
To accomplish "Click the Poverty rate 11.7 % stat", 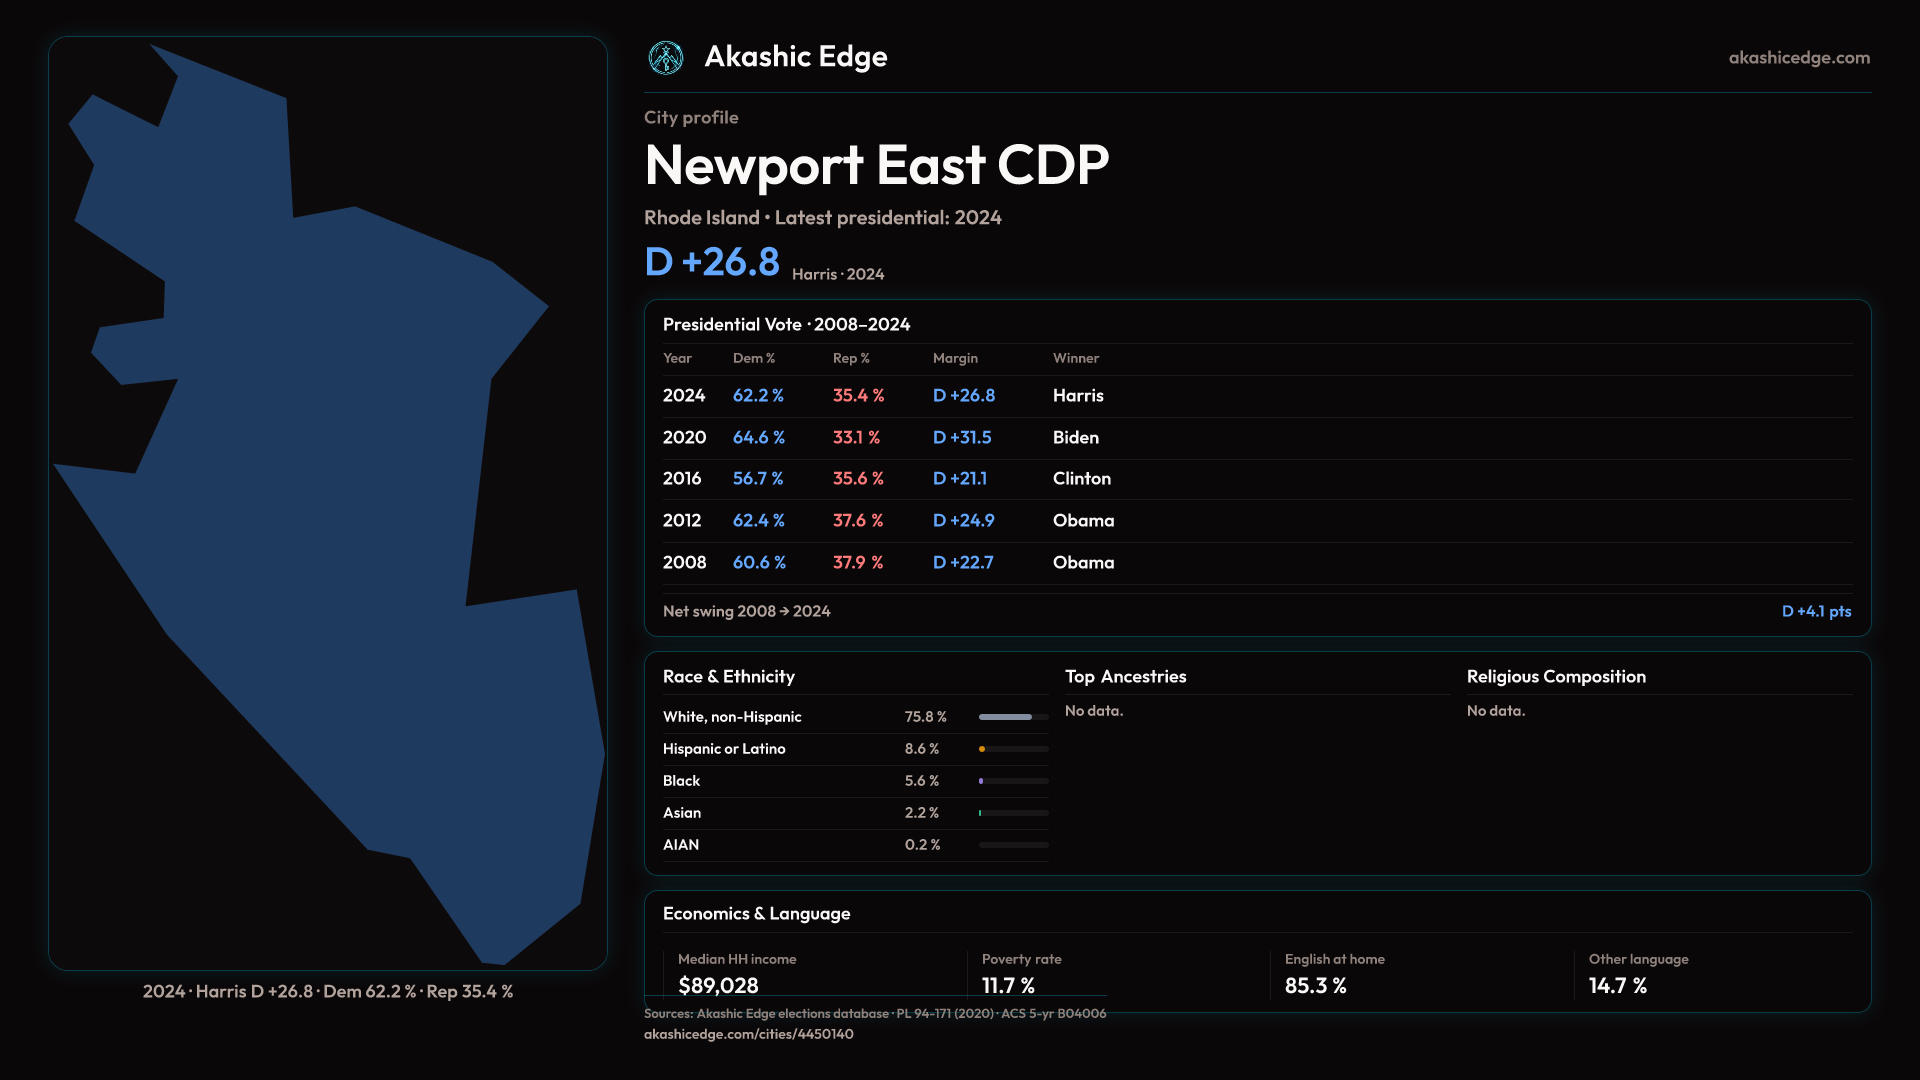I will (1008, 986).
